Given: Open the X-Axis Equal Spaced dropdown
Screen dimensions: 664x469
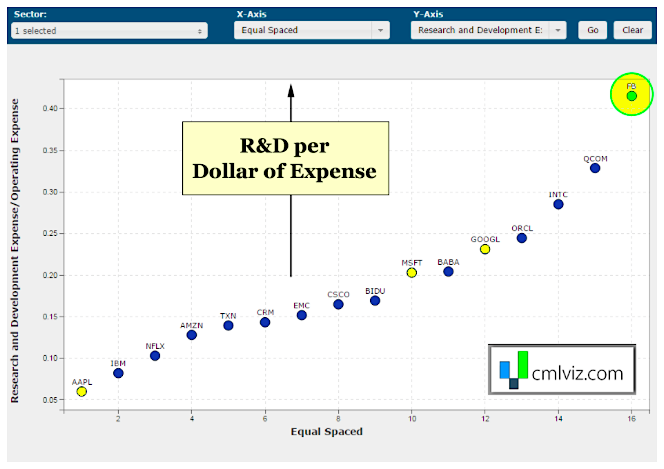Looking at the screenshot, I should pos(312,30).
